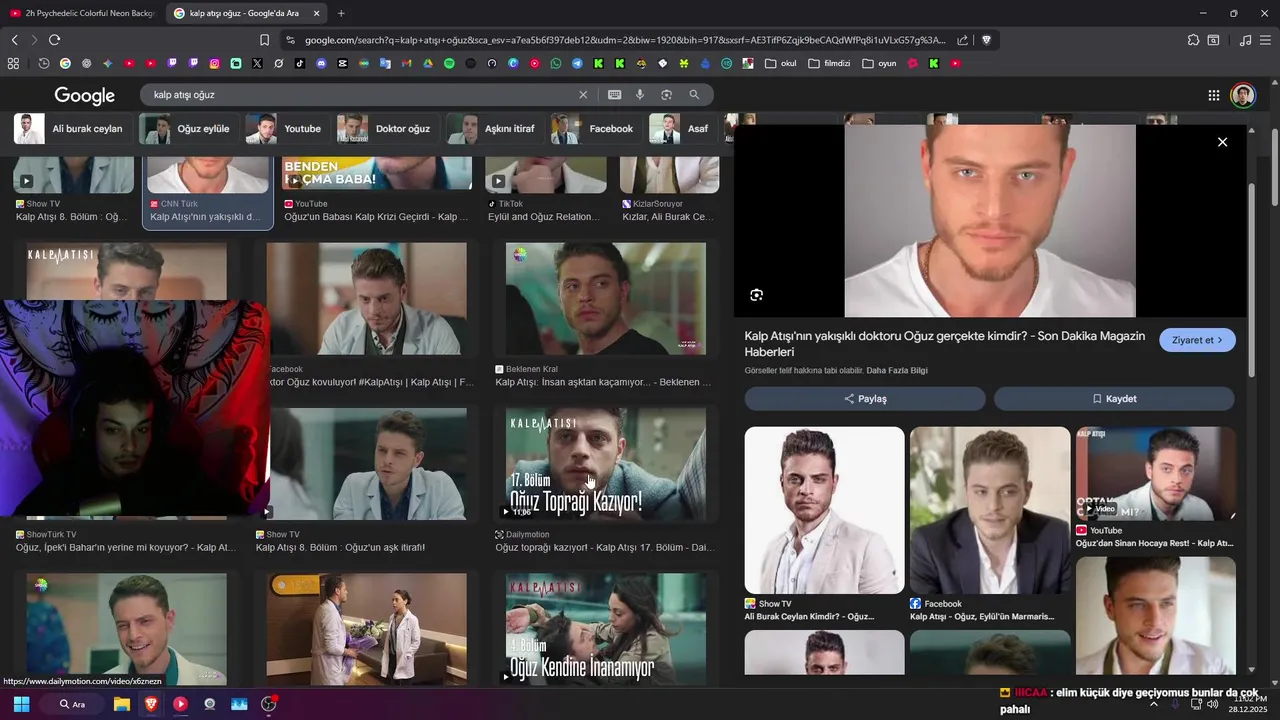Show hidden system tray icons

(x=1153, y=704)
